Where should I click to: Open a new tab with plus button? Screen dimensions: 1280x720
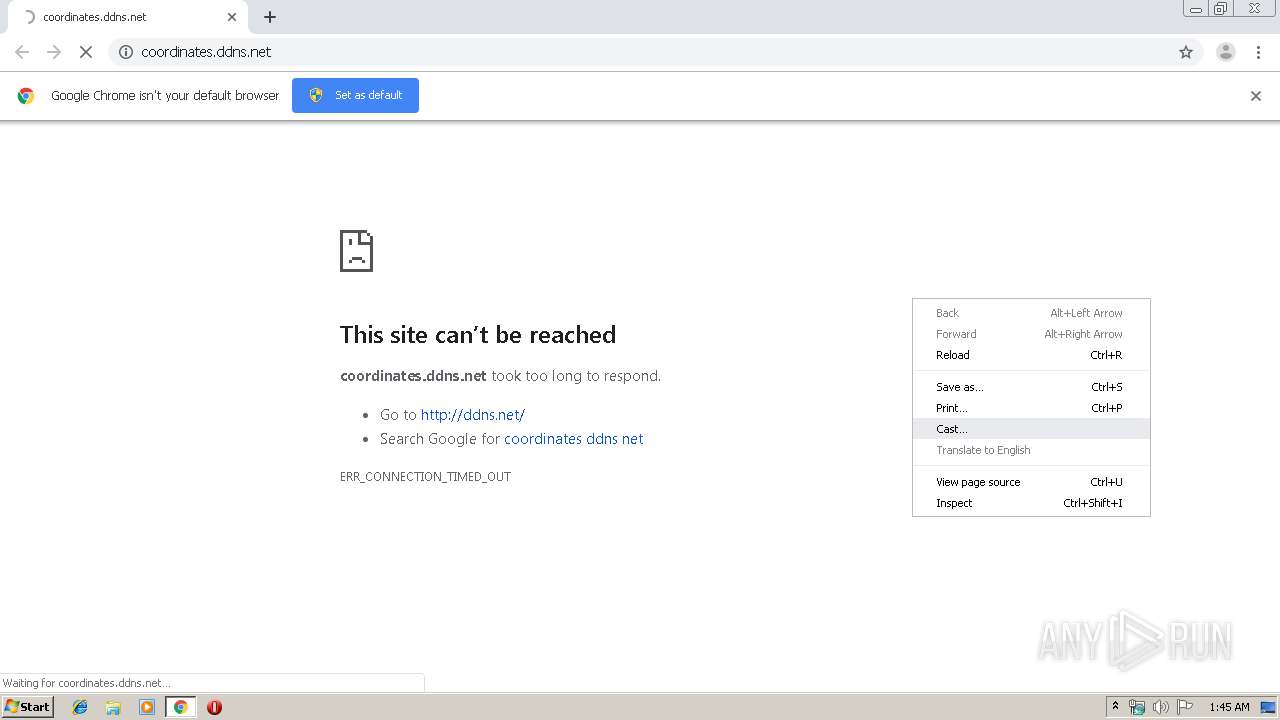tap(270, 17)
